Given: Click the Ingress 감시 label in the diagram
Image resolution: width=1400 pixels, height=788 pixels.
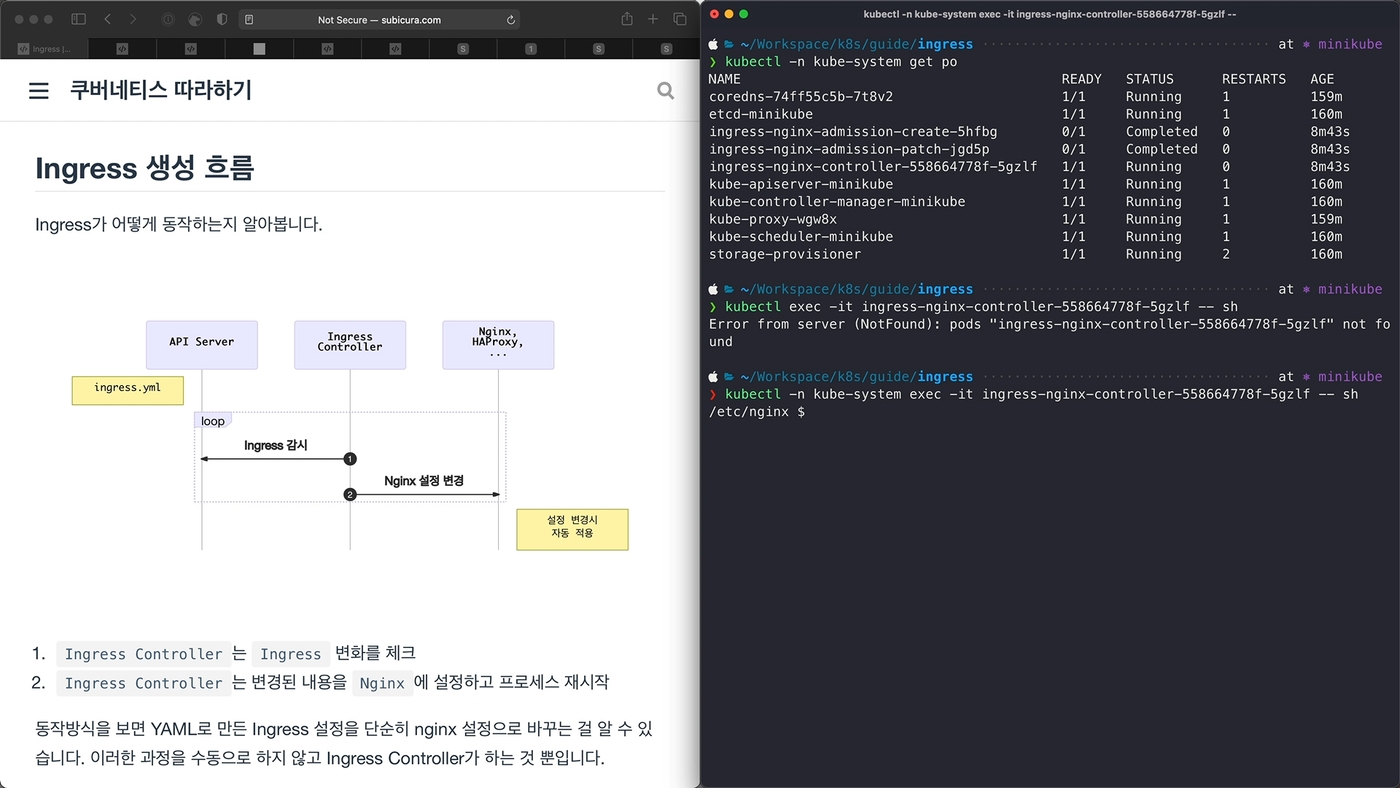Looking at the screenshot, I should point(276,445).
